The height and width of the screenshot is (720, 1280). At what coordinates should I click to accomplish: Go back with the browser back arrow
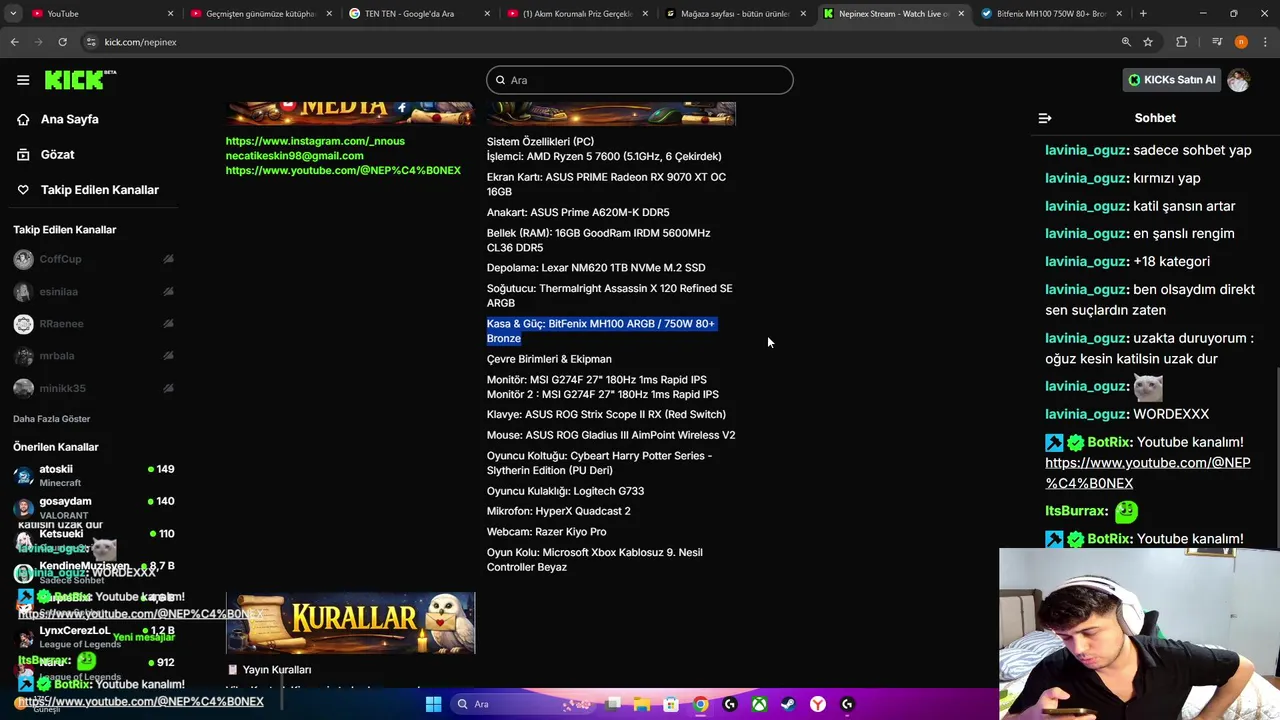click(14, 42)
